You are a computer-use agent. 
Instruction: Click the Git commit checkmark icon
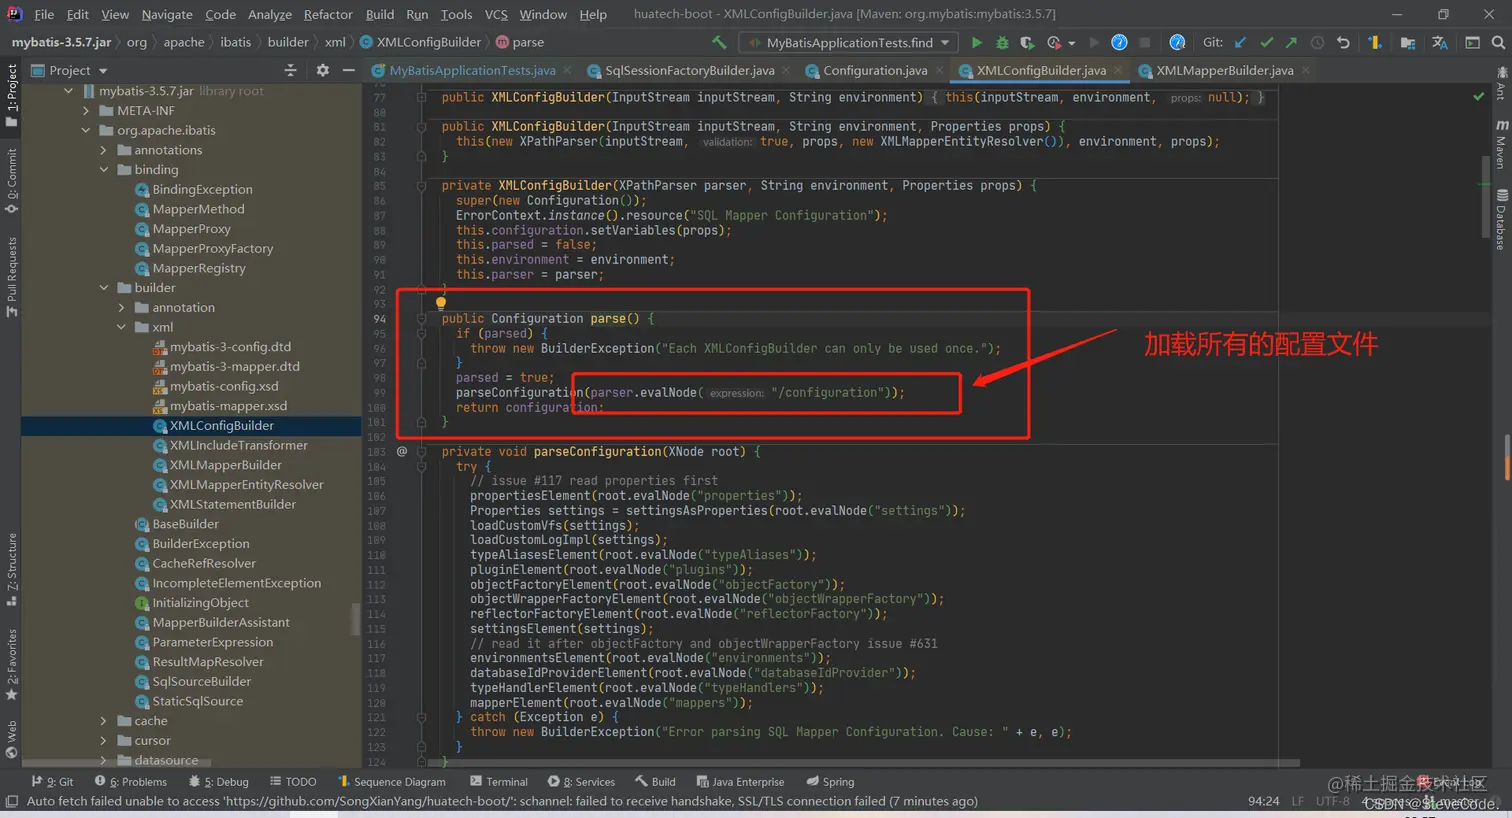[x=1266, y=42]
